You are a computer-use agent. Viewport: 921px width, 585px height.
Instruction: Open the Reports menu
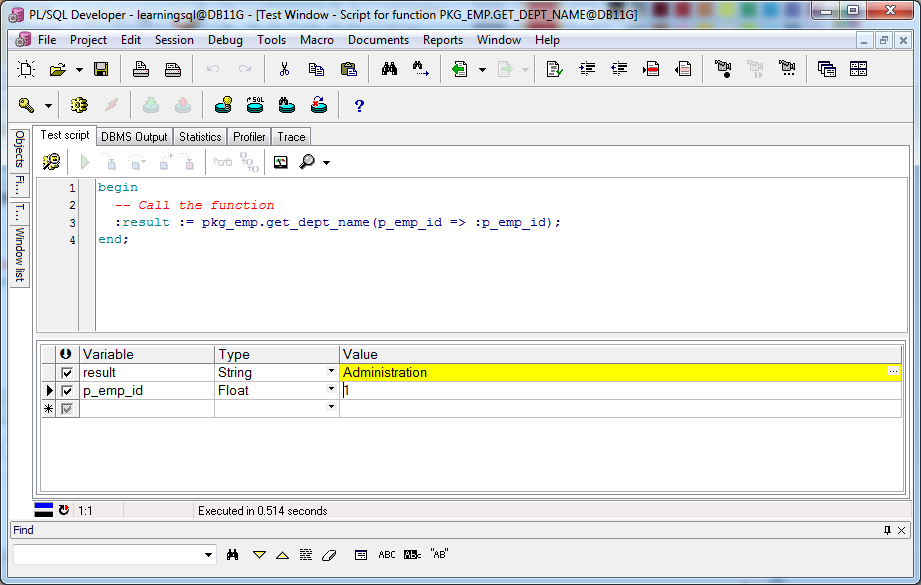tap(442, 40)
